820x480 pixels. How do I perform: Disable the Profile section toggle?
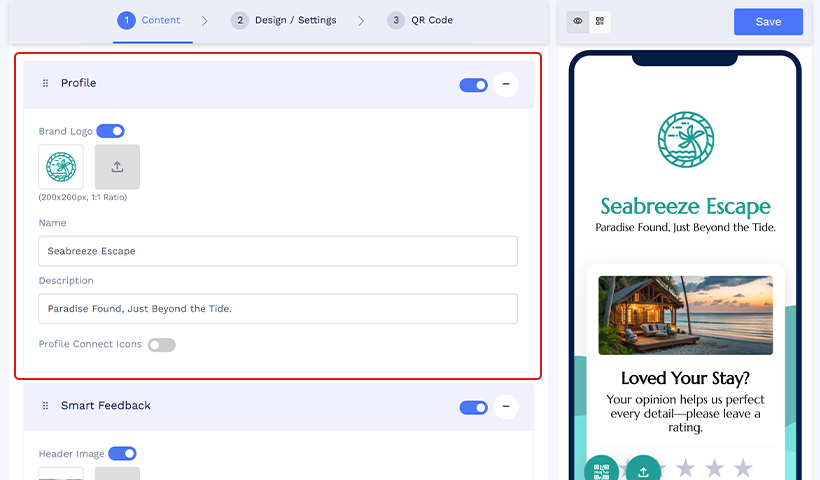coord(473,85)
